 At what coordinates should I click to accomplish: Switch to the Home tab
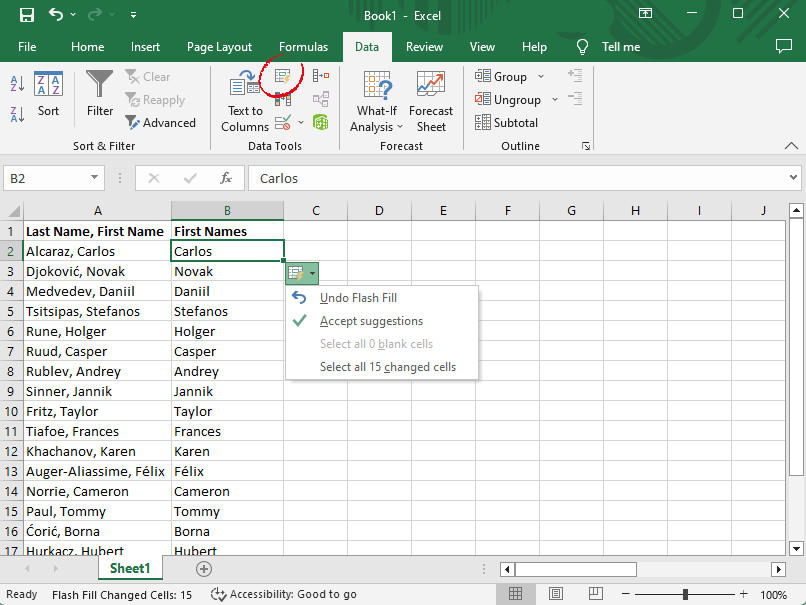click(x=87, y=47)
